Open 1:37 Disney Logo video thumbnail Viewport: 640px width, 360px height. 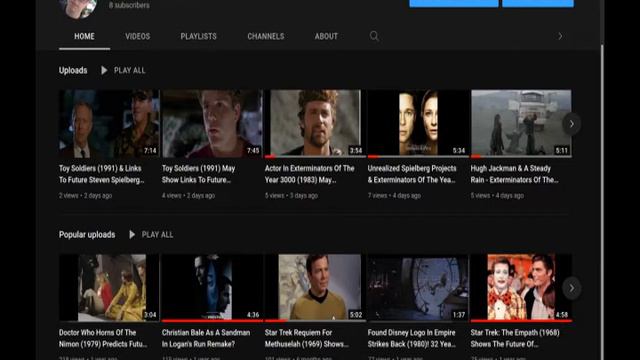coord(418,288)
